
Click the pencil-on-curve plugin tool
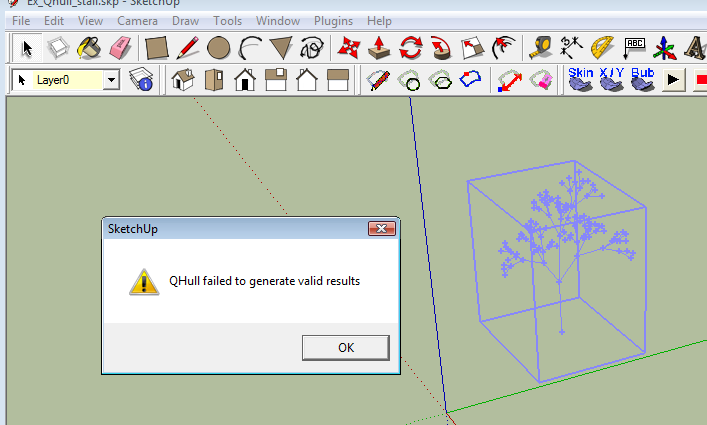tap(378, 80)
